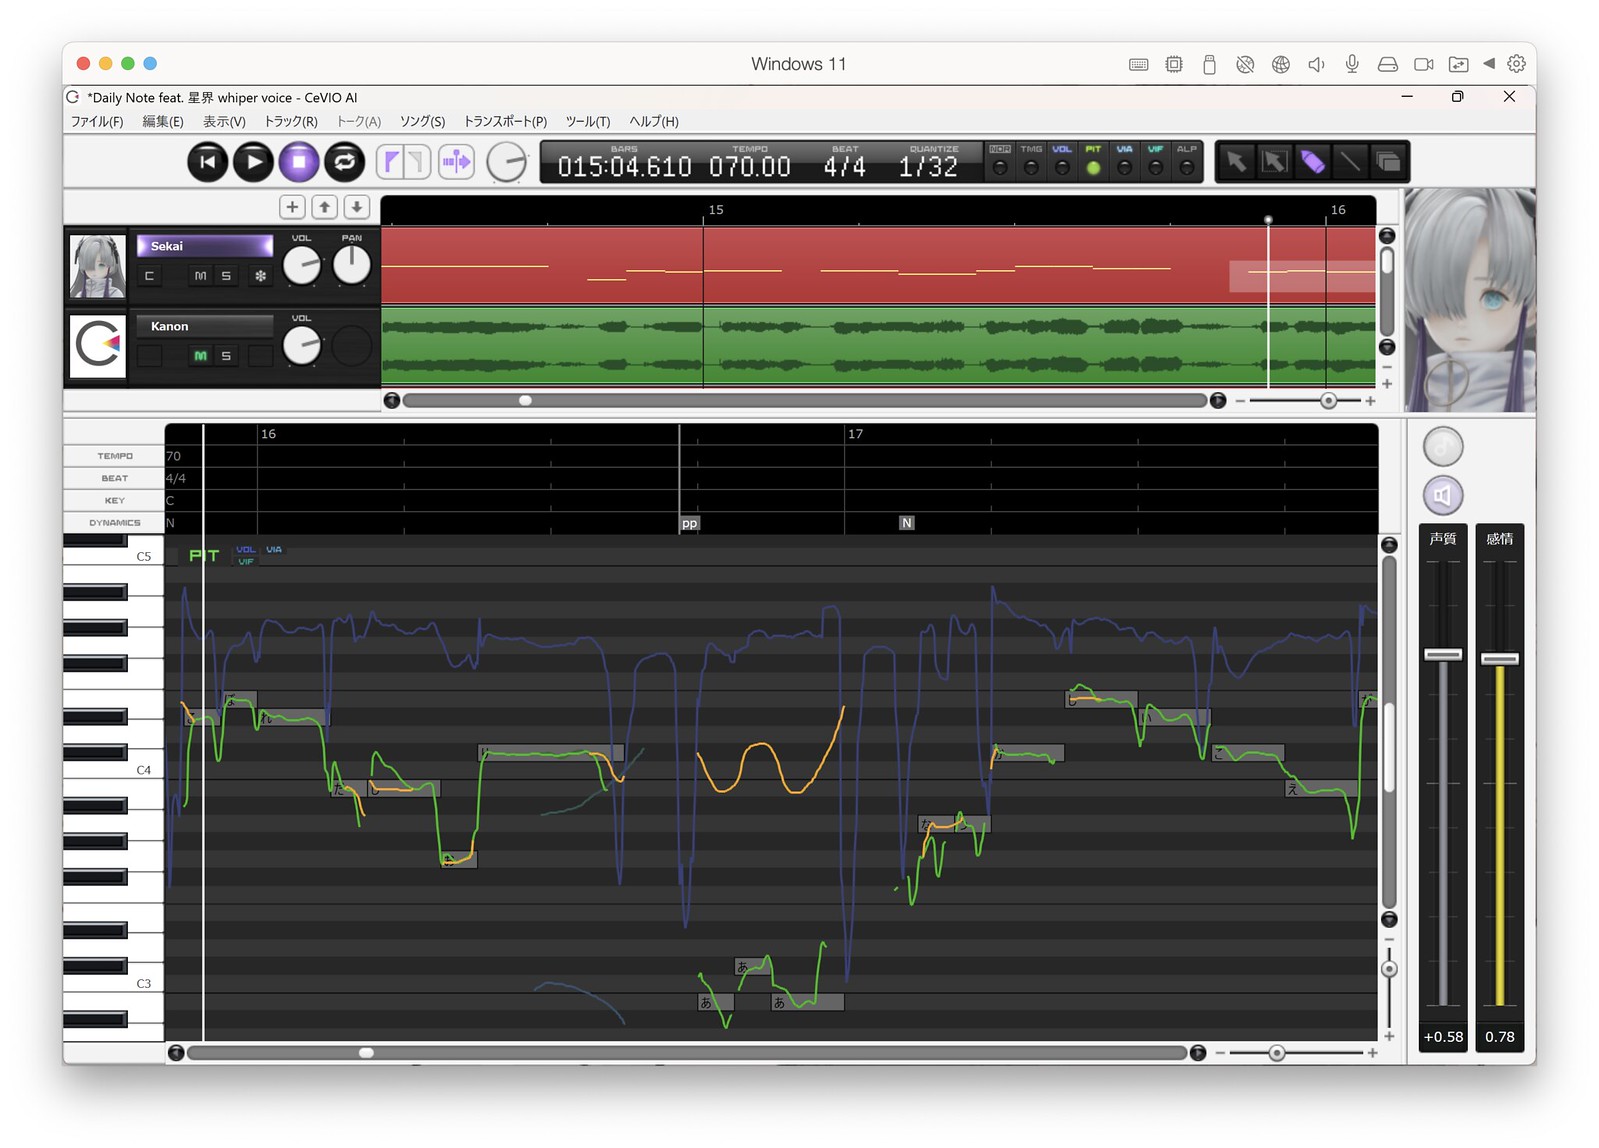Select the arrow selection tool
This screenshot has height=1148, width=1599.
(x=1237, y=162)
